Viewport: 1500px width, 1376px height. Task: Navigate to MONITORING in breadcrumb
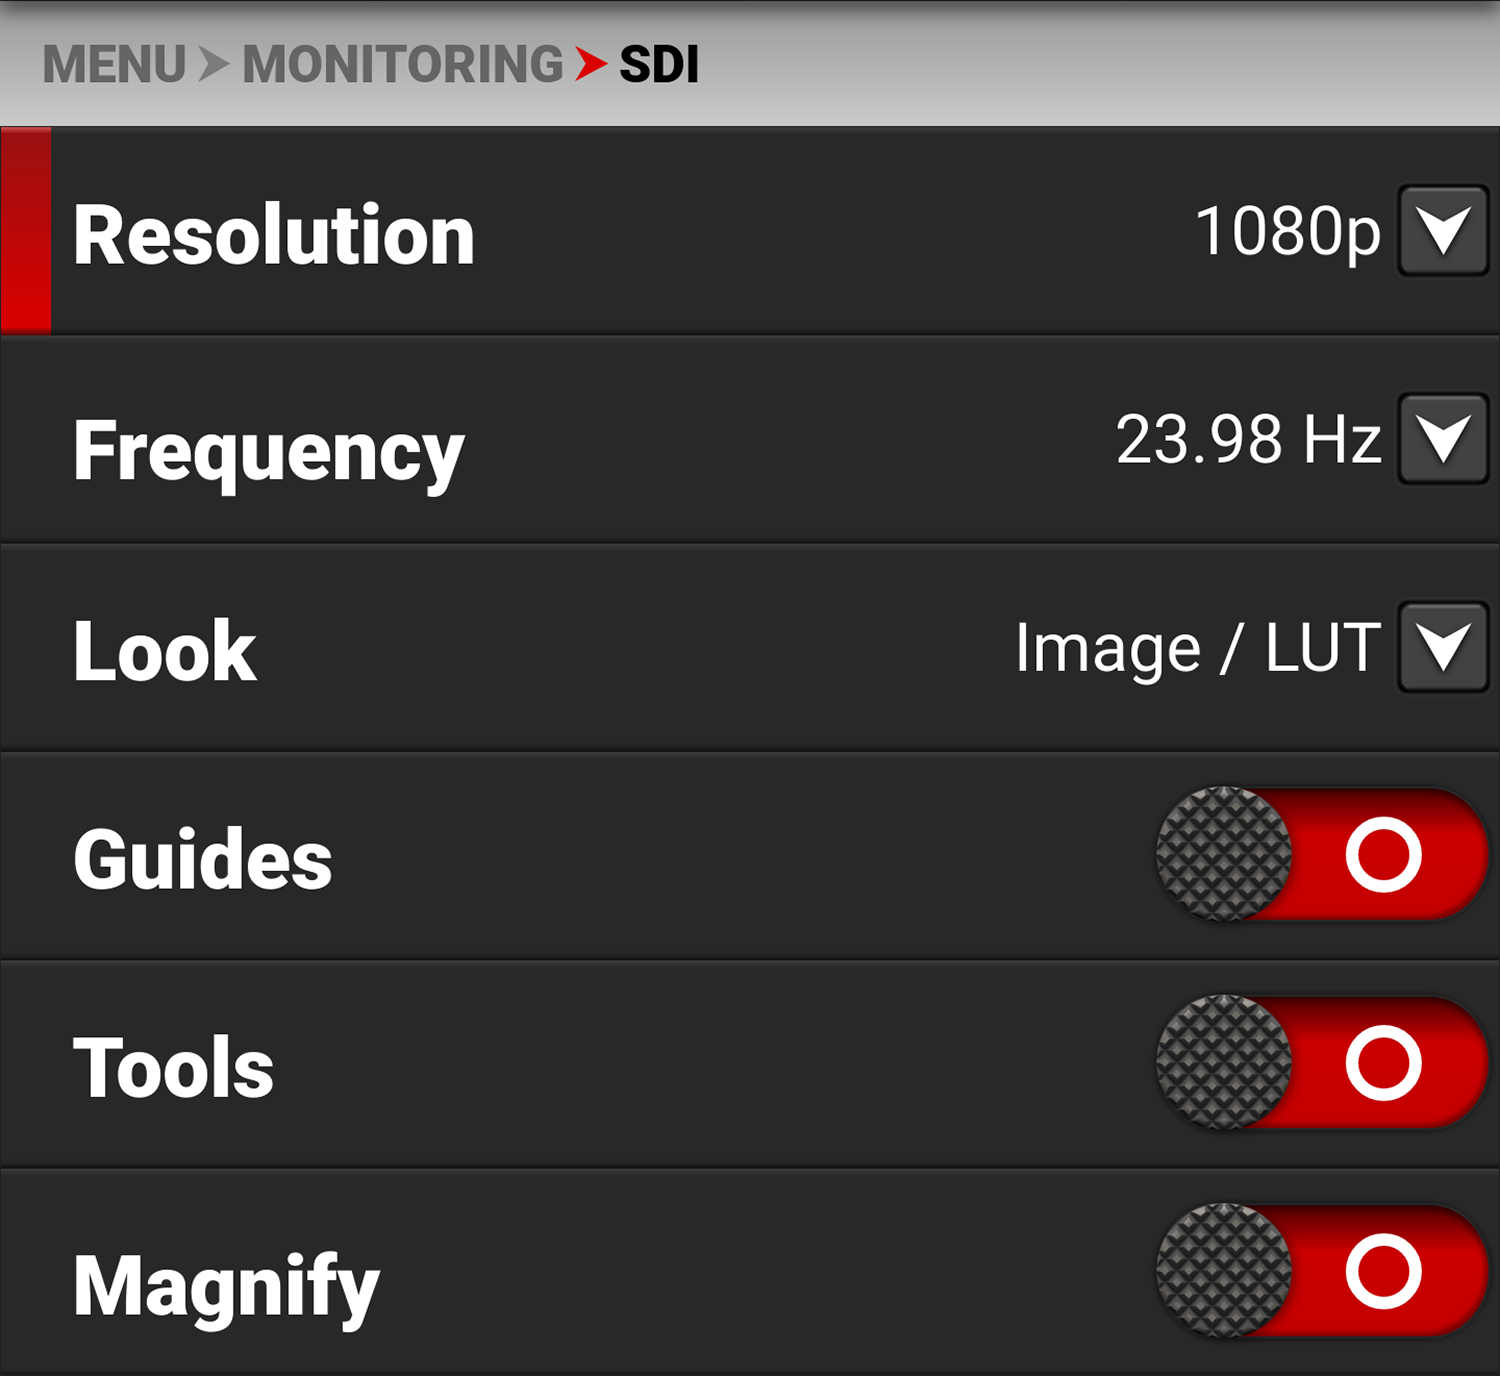pos(403,65)
